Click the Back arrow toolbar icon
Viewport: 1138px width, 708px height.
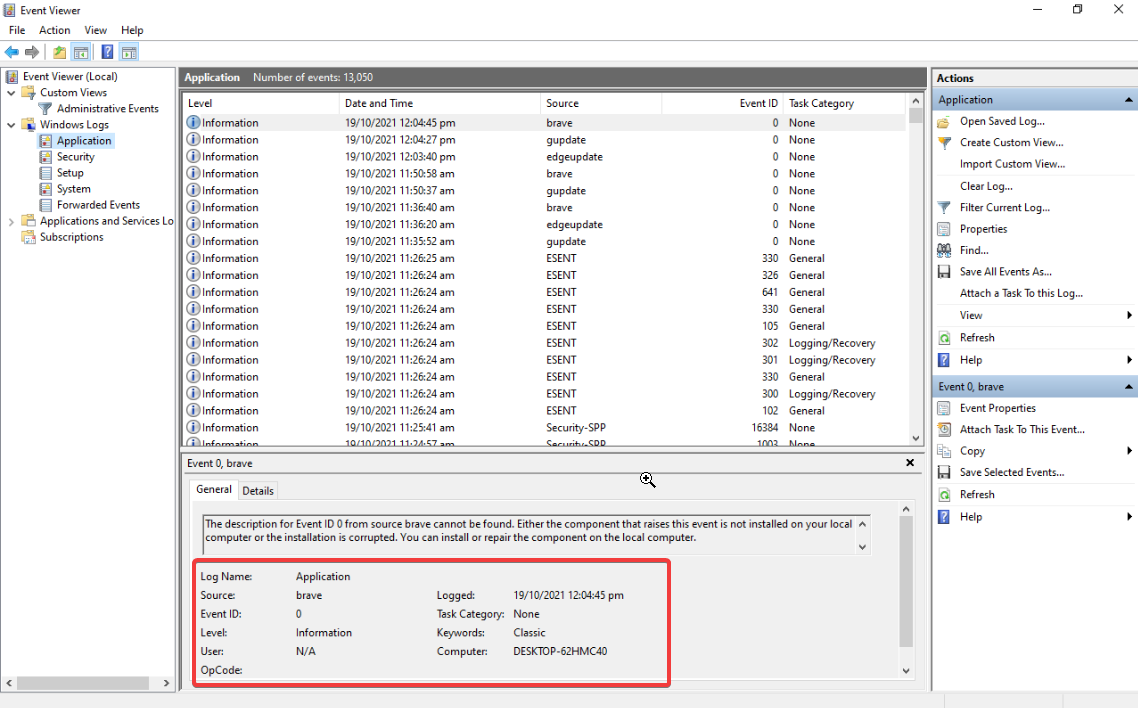click(12, 52)
